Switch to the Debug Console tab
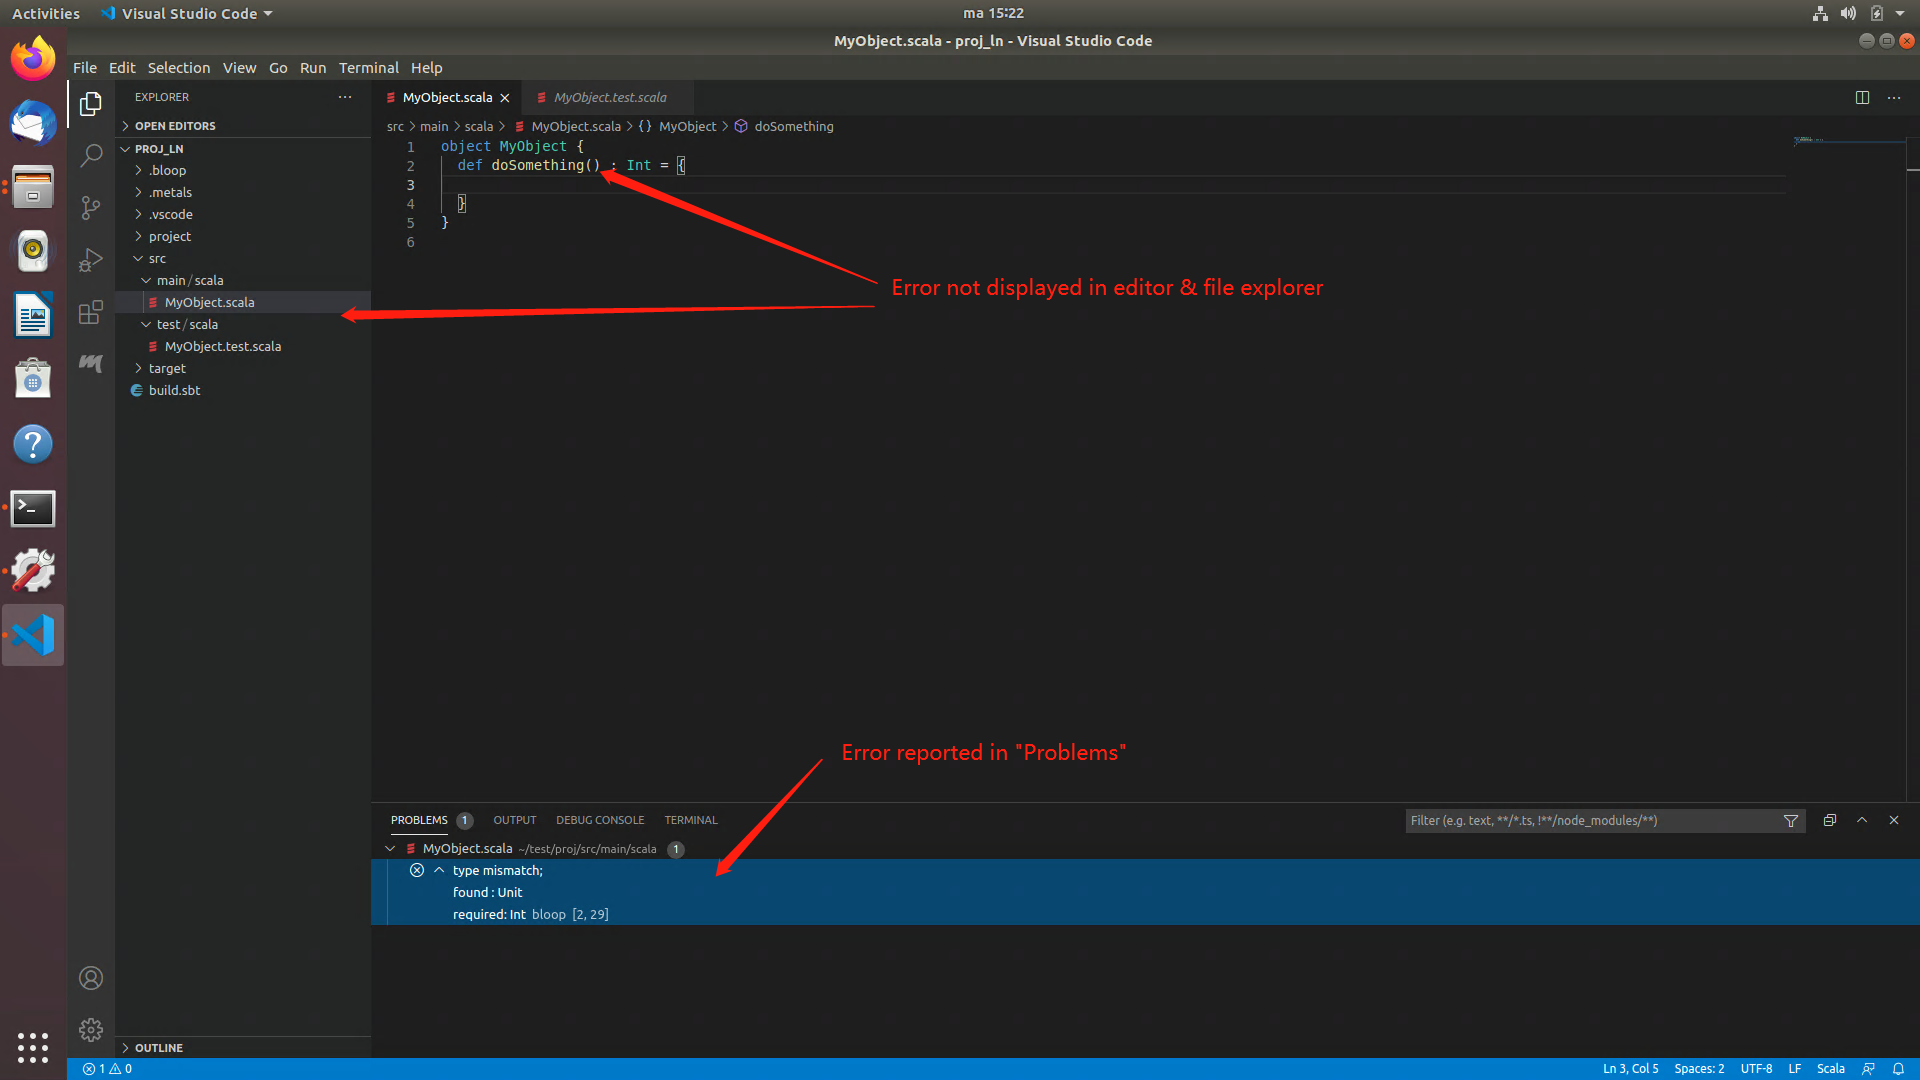Screen dimensions: 1920x1080 pyautogui.click(x=600, y=820)
